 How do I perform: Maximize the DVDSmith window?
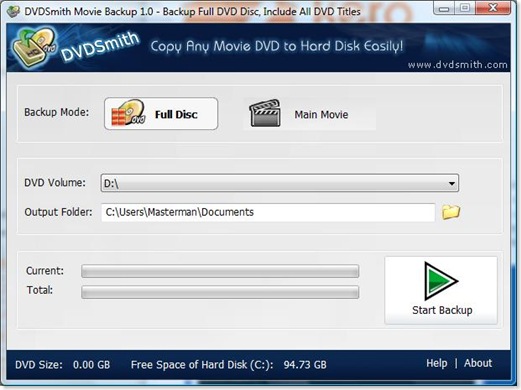[465, 8]
